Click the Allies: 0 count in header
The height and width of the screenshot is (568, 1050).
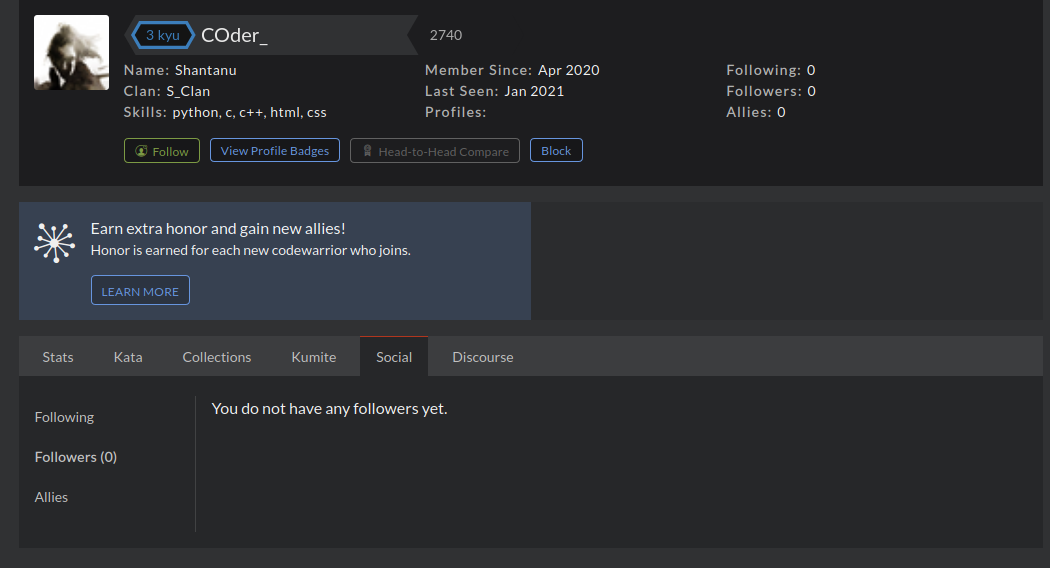click(x=756, y=113)
